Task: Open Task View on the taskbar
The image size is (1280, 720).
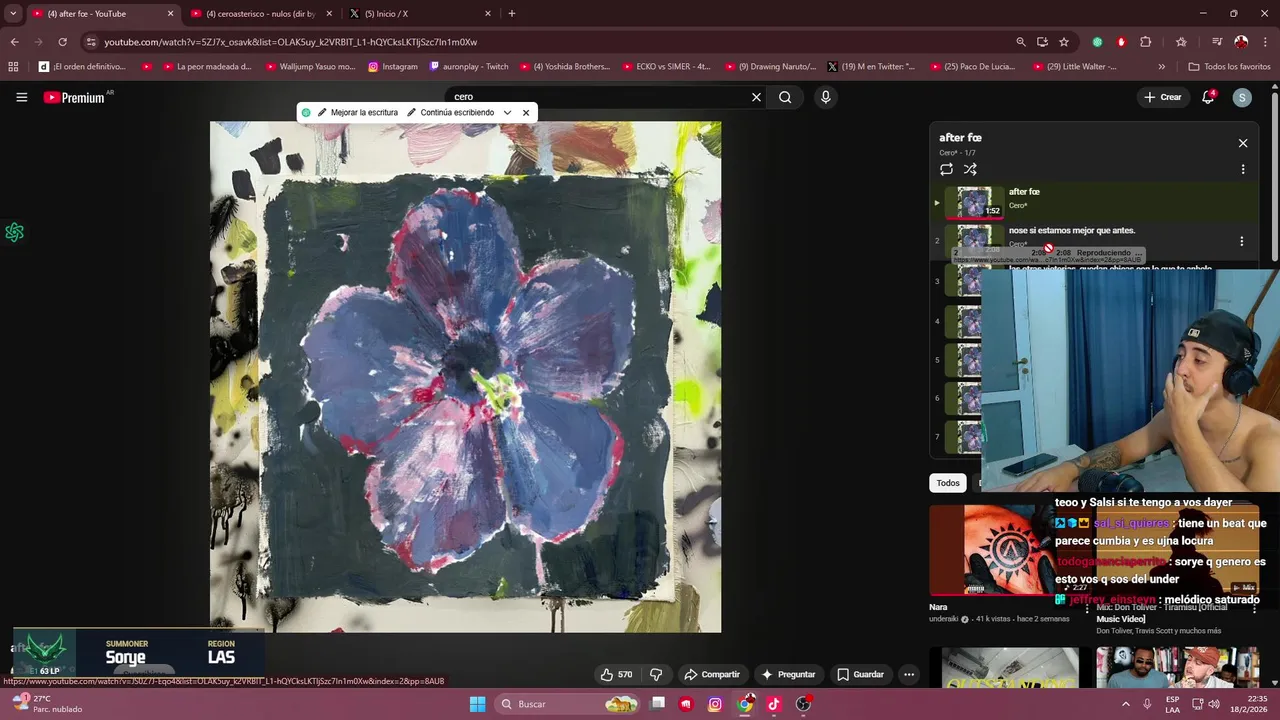Action: coord(658,704)
